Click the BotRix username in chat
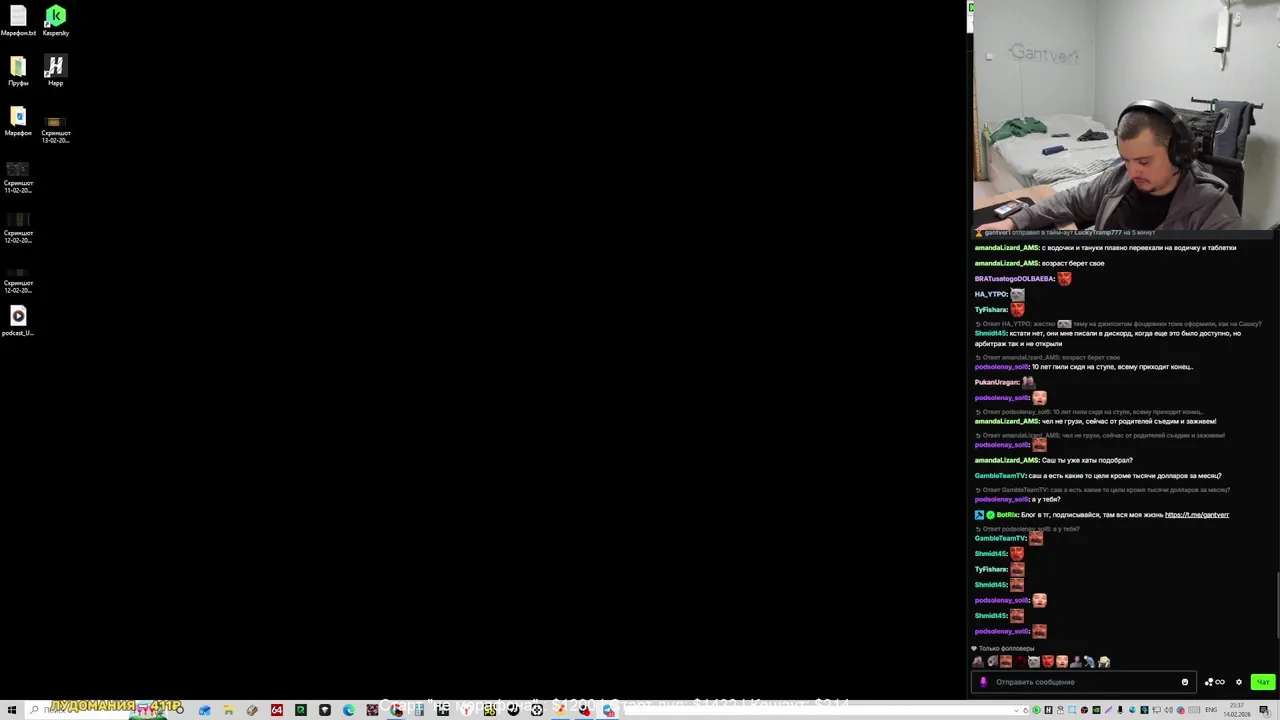 click(1007, 515)
